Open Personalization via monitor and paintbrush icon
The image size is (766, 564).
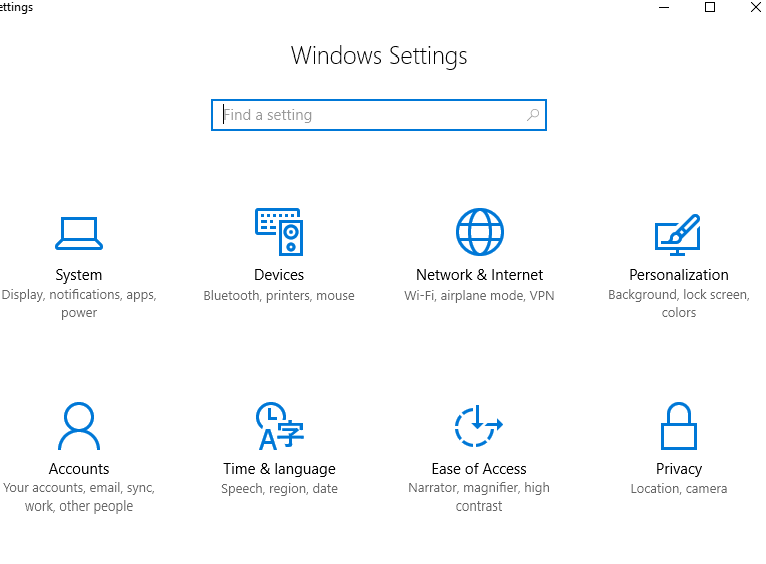coord(678,235)
